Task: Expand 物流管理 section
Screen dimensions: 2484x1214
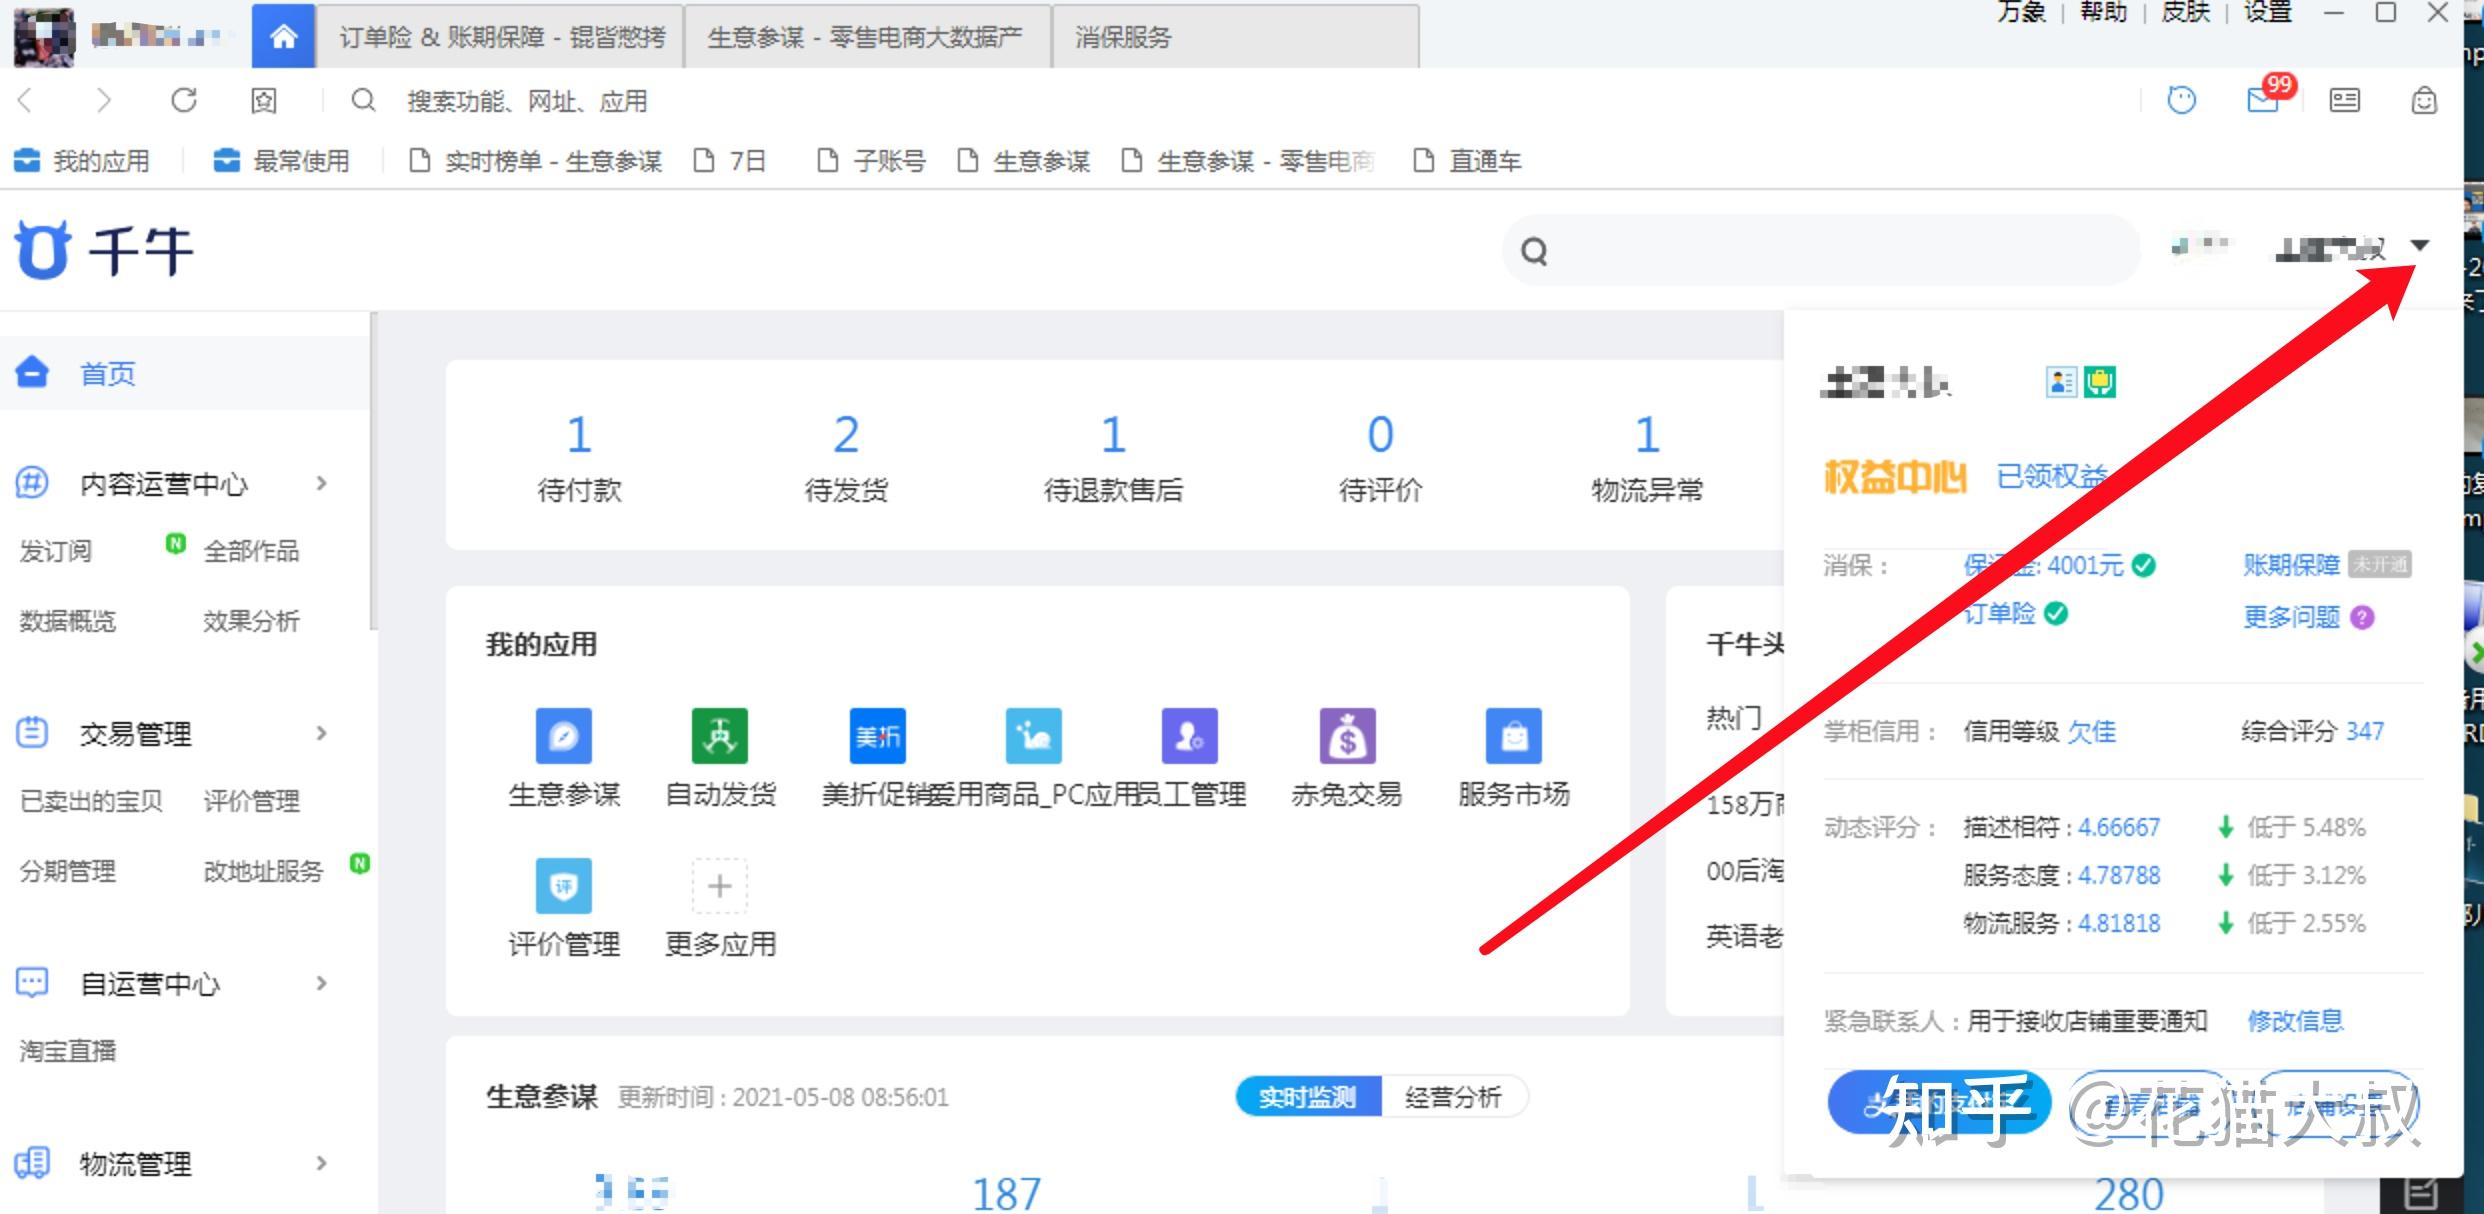Action: 321,1163
